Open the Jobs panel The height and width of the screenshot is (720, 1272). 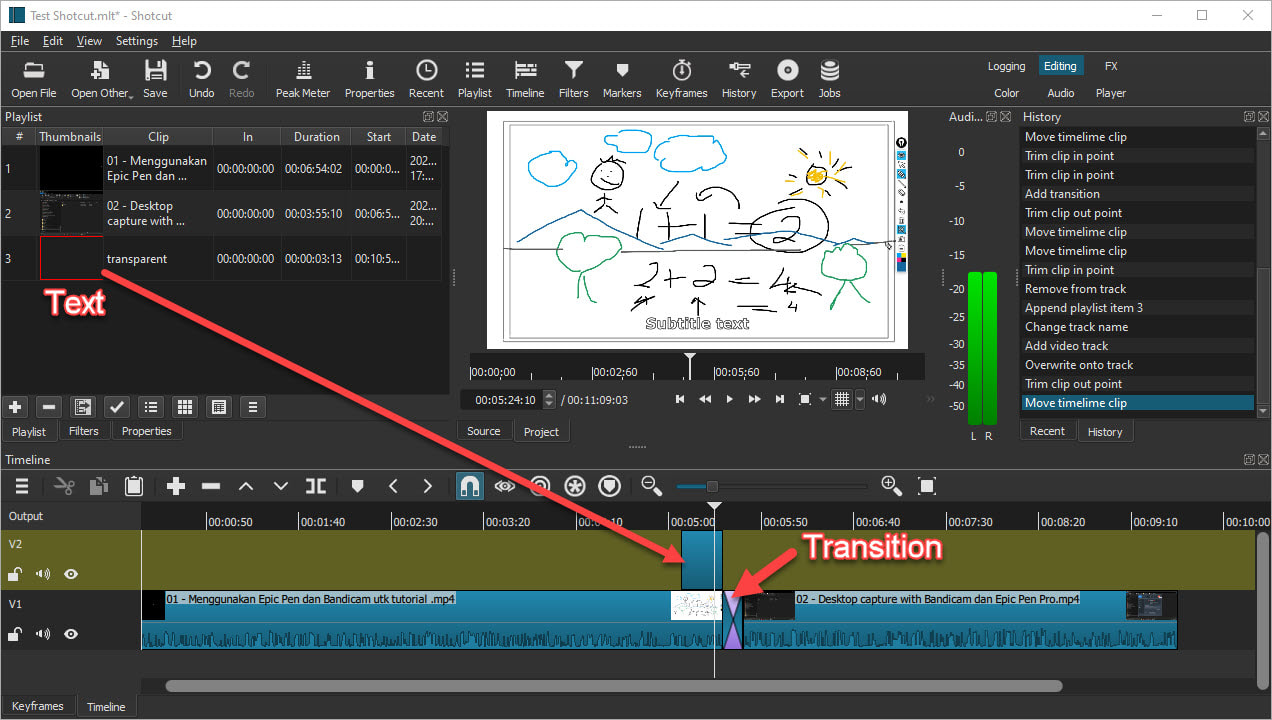(830, 79)
